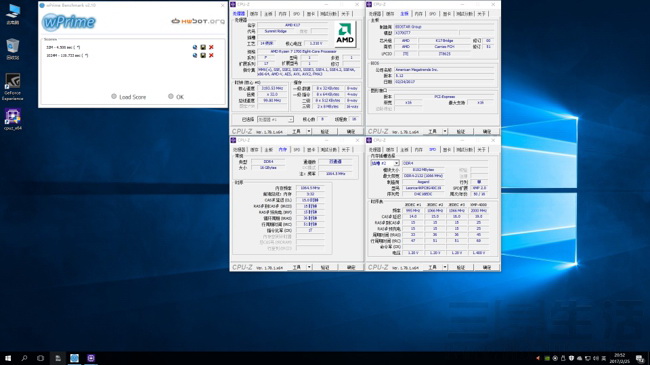
Task: Open the CPU tab in mainboard window
Action: pos(375,14)
